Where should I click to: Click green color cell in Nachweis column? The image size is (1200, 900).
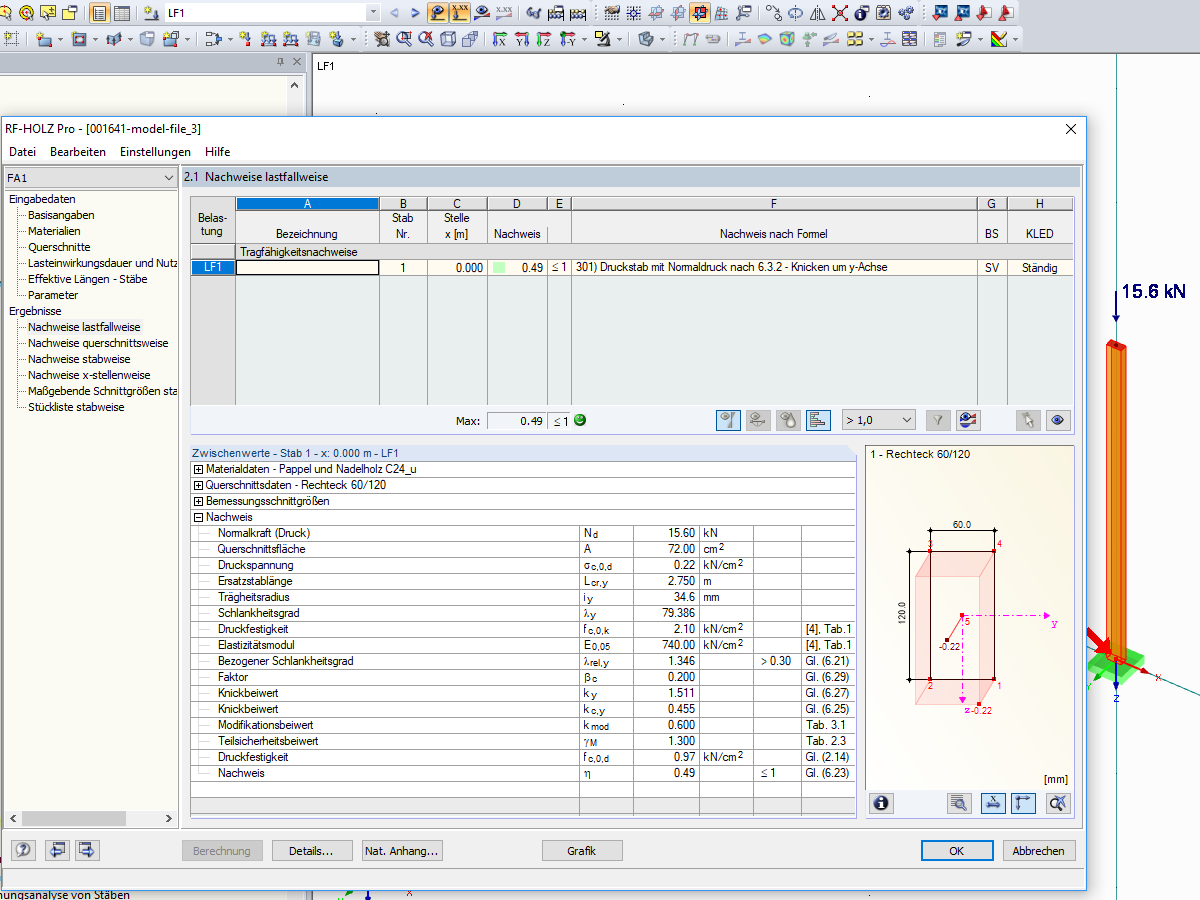tap(500, 268)
